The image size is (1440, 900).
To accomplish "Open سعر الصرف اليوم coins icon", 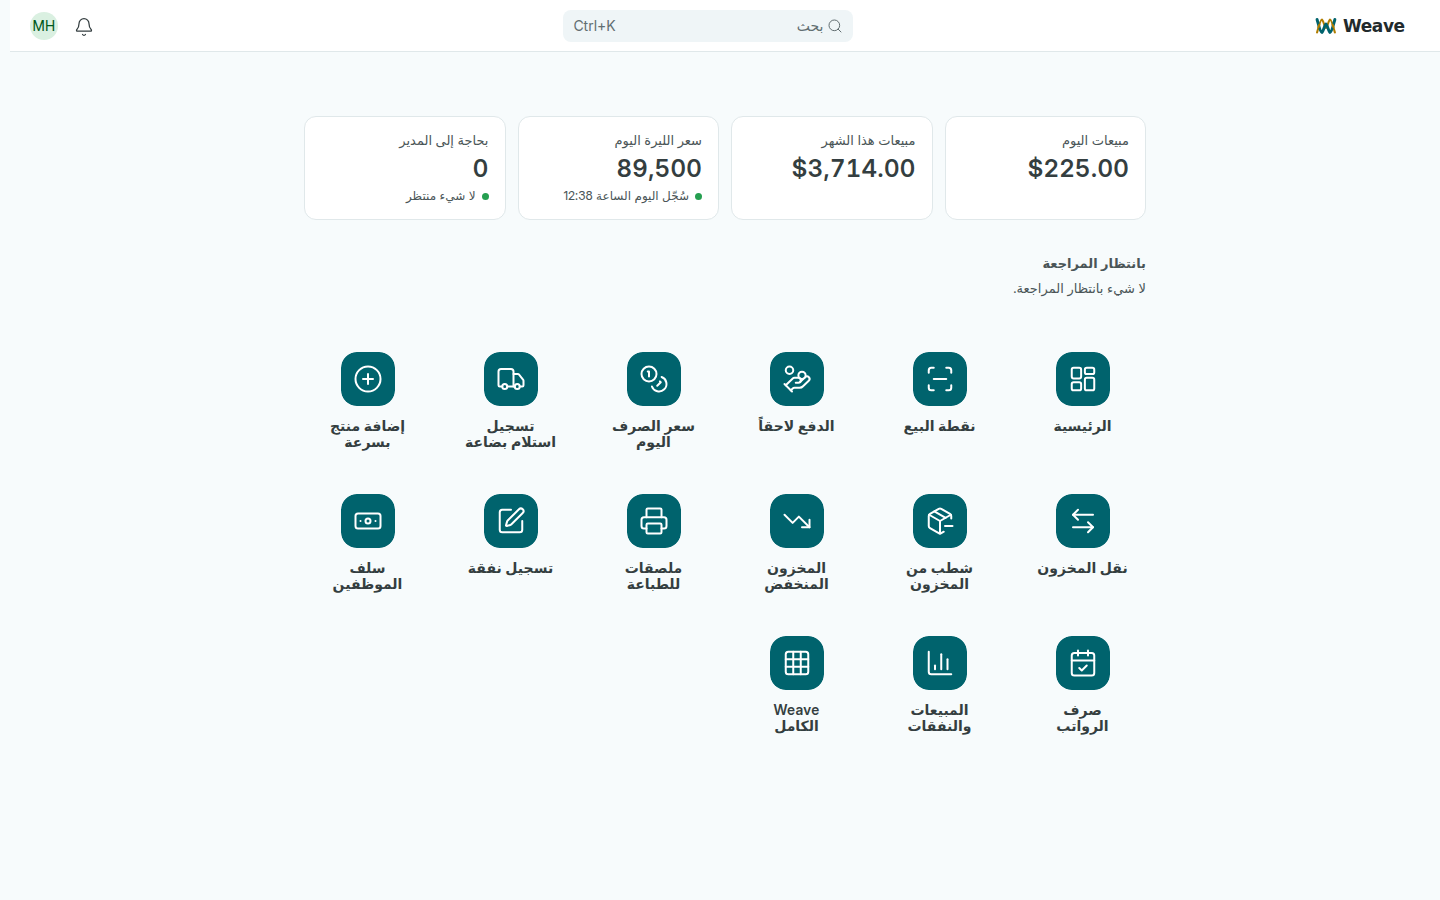I will (654, 379).
